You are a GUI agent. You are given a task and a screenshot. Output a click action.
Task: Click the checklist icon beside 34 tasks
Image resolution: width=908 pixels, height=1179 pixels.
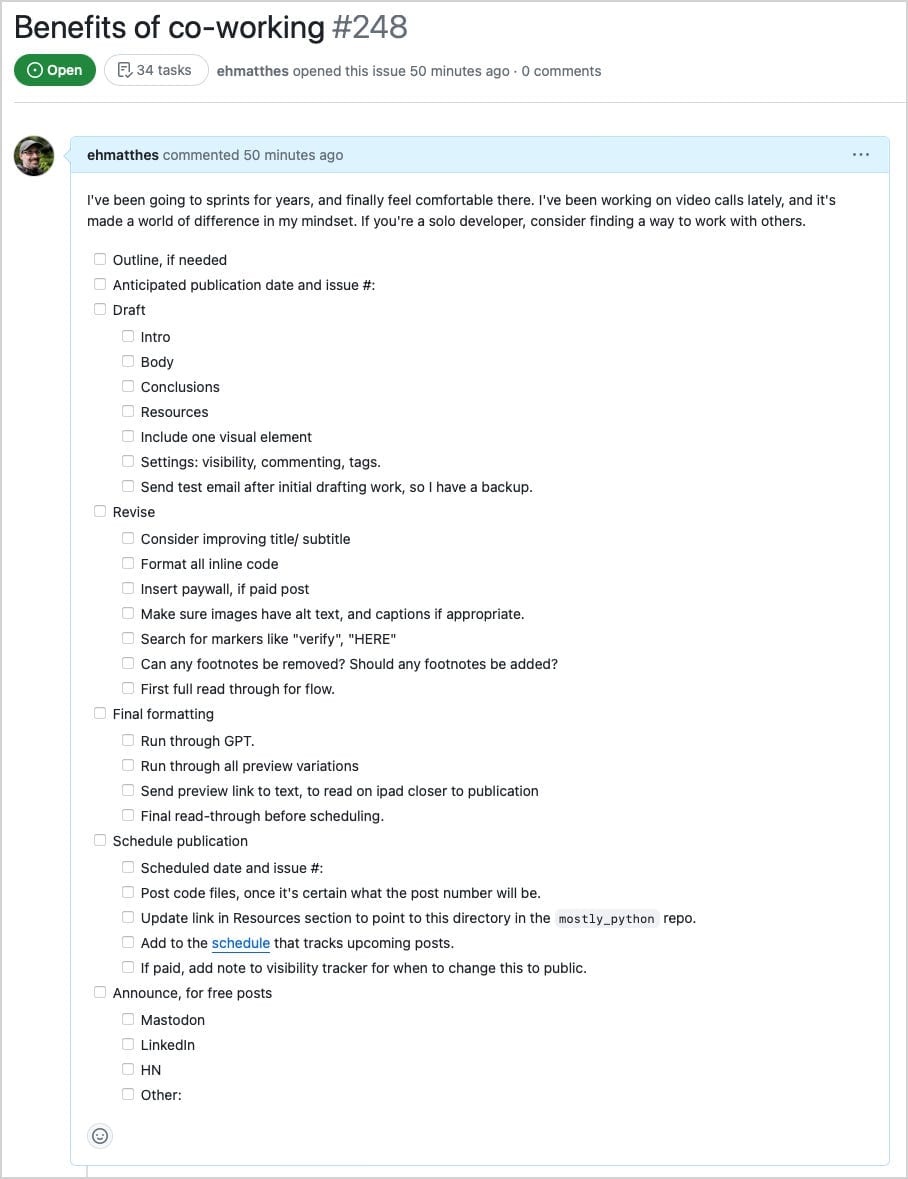124,70
